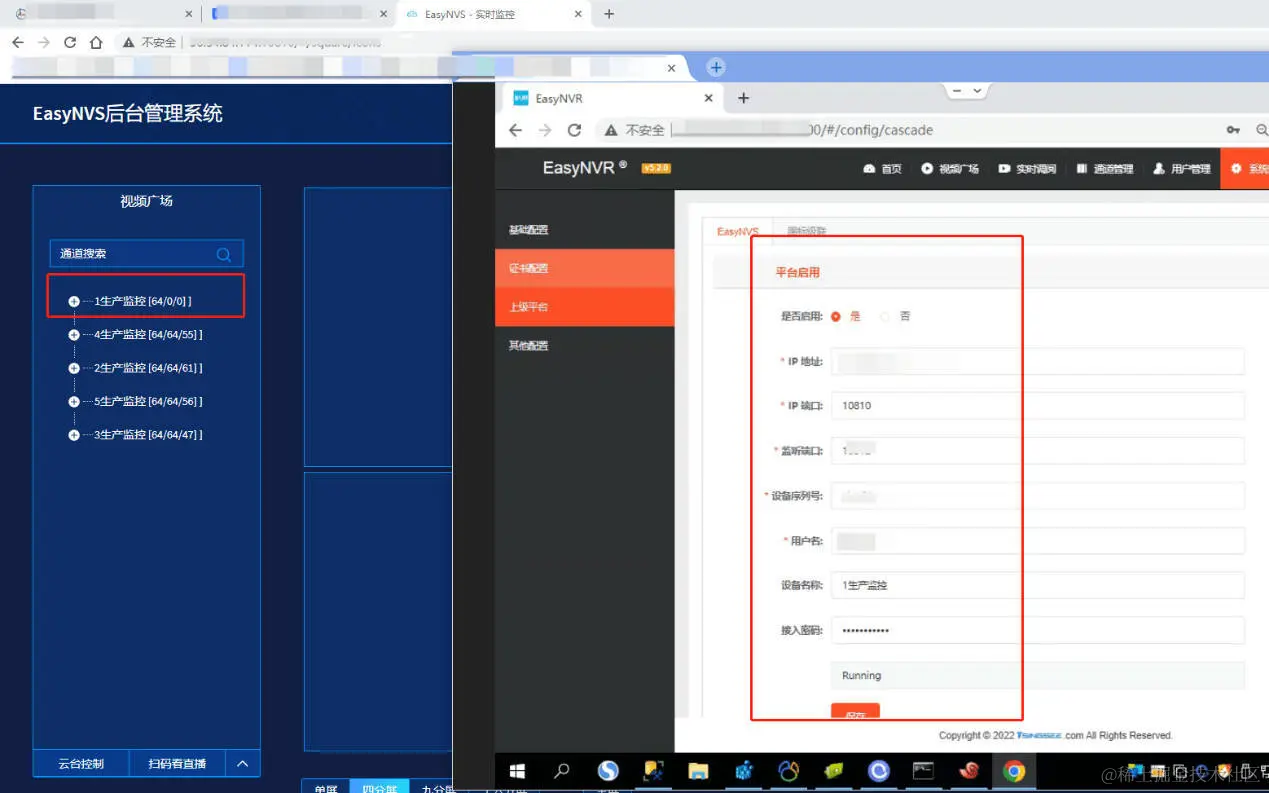Image resolution: width=1269 pixels, height=793 pixels.
Task: Reload the EasyNVS page in back window
Action: tap(69, 42)
